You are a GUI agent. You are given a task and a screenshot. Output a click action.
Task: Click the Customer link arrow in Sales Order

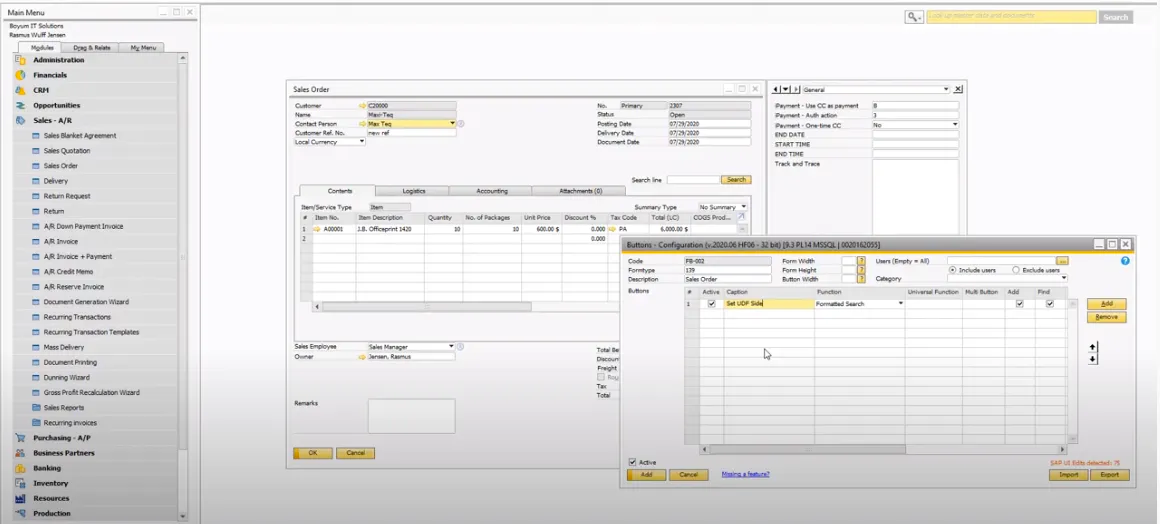pos(362,106)
